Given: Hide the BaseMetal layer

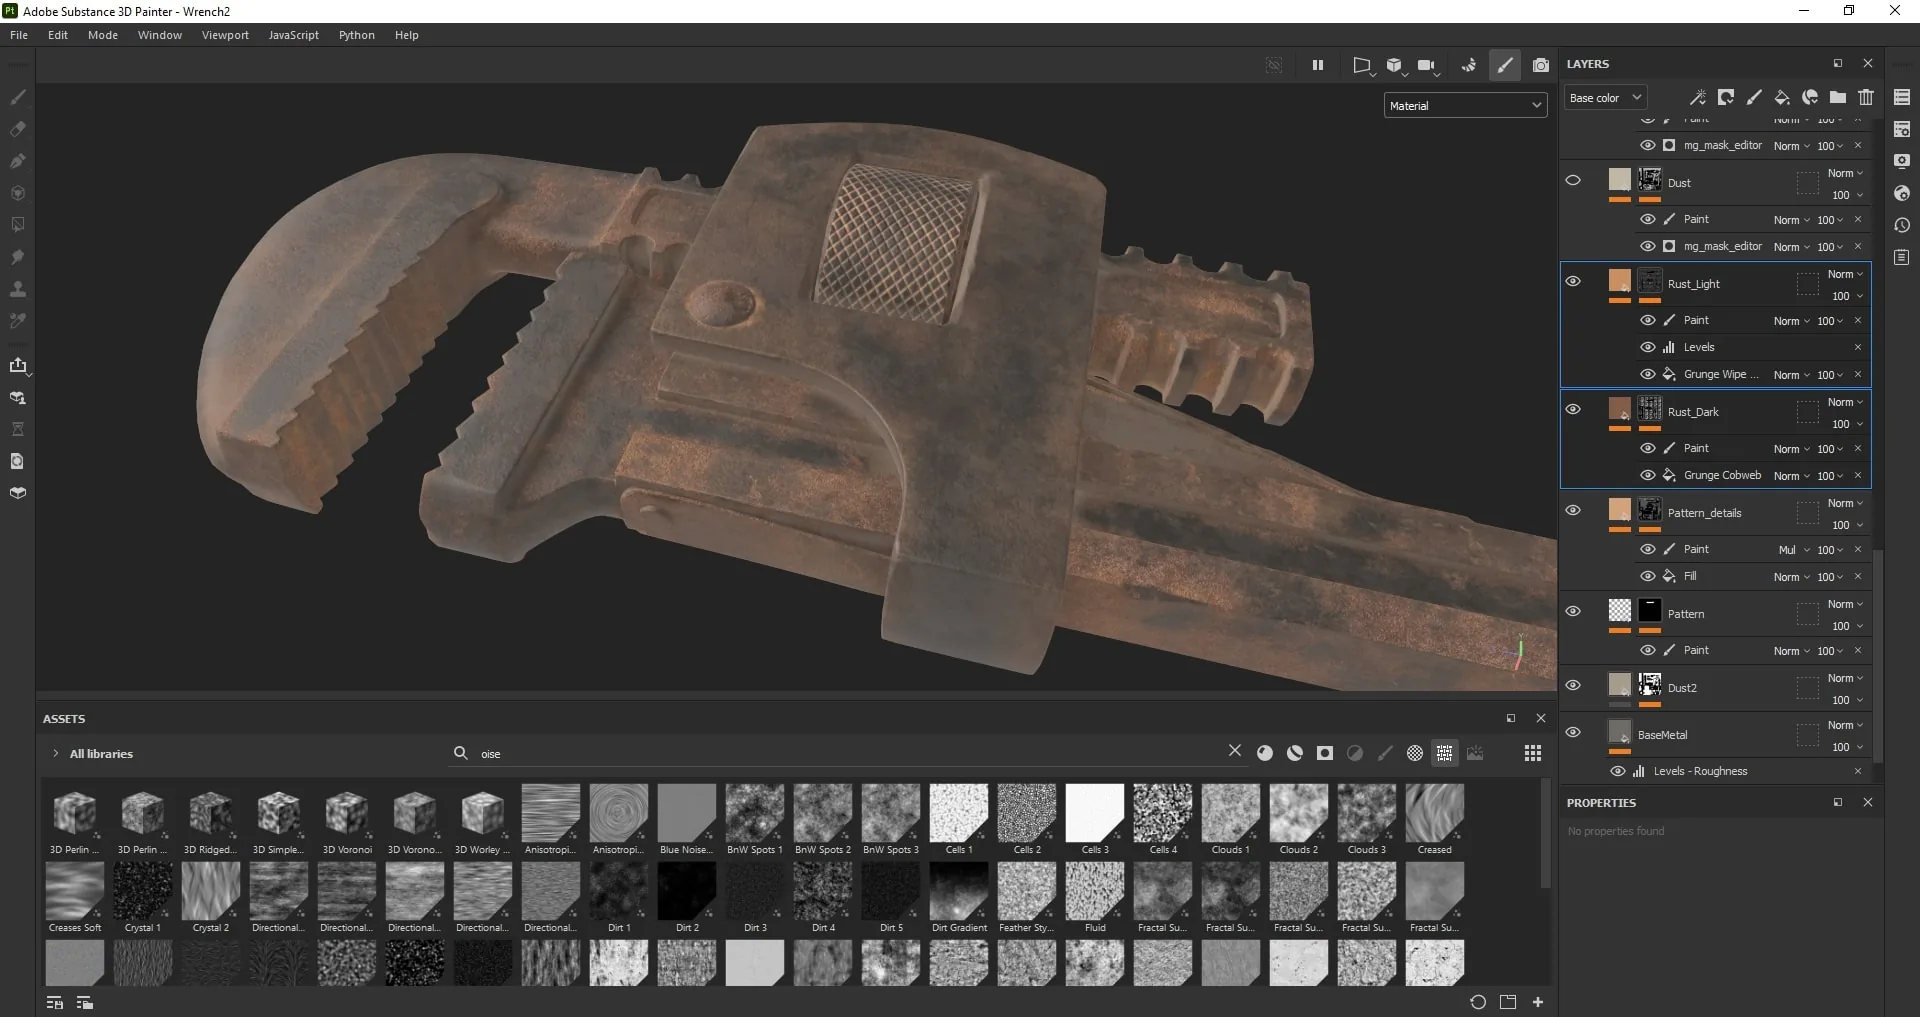Looking at the screenshot, I should click(1573, 732).
